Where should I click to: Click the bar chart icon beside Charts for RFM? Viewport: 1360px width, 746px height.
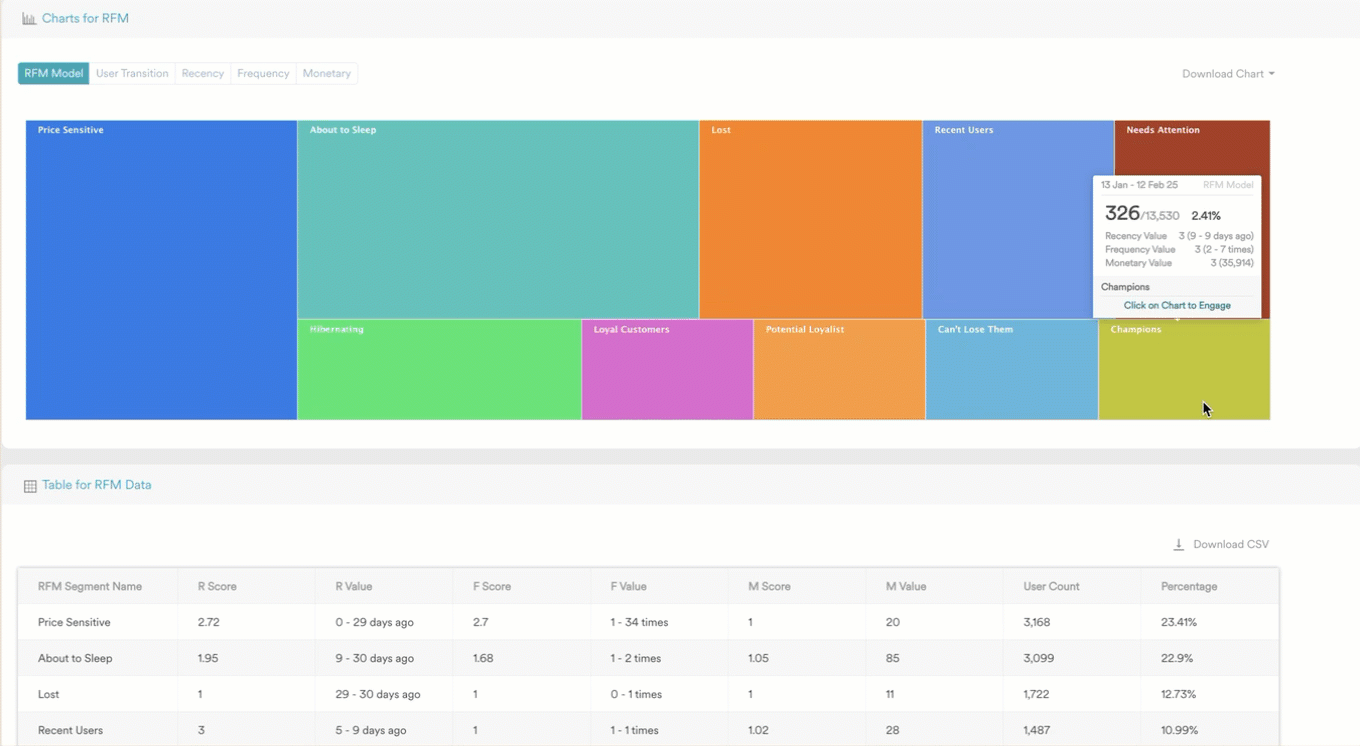[x=29, y=19]
